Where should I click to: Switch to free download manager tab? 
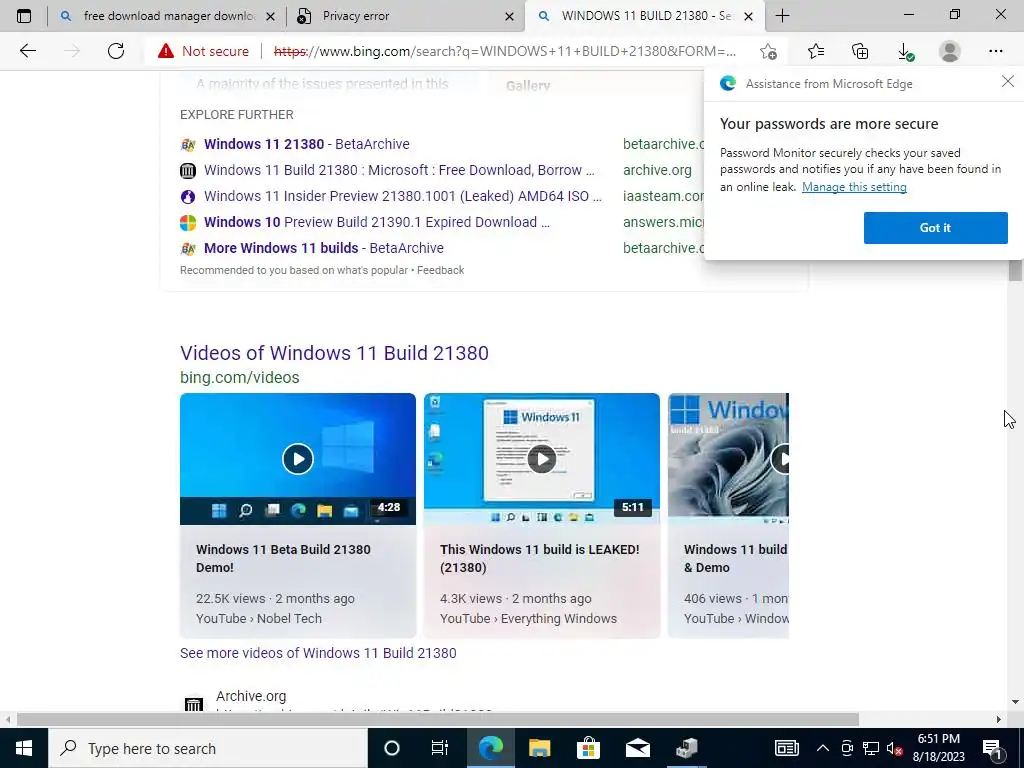click(x=167, y=16)
